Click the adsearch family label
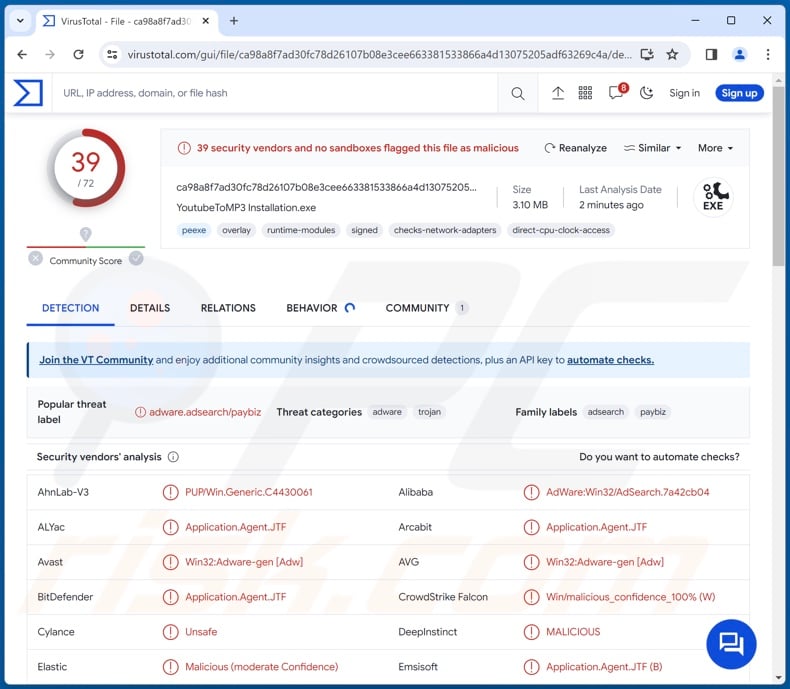The image size is (790, 689). point(606,412)
